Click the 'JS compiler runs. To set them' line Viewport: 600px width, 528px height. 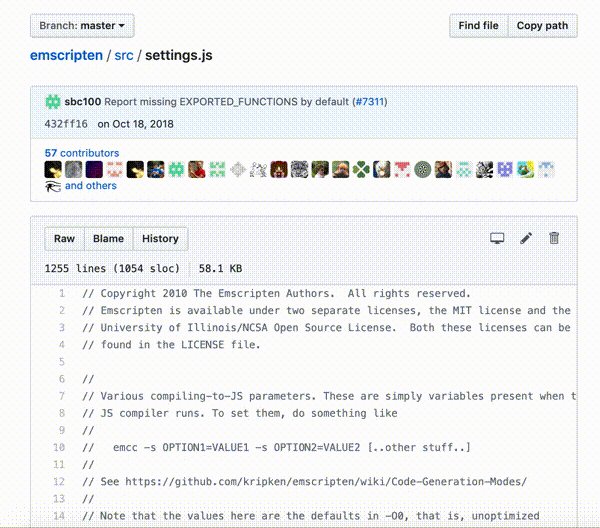click(x=240, y=413)
